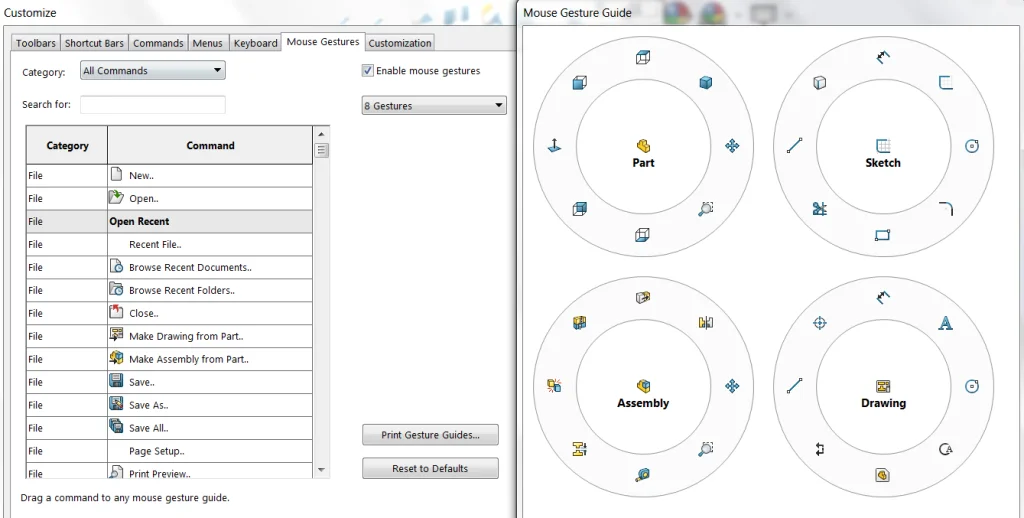Select the Menus tab

208,43
